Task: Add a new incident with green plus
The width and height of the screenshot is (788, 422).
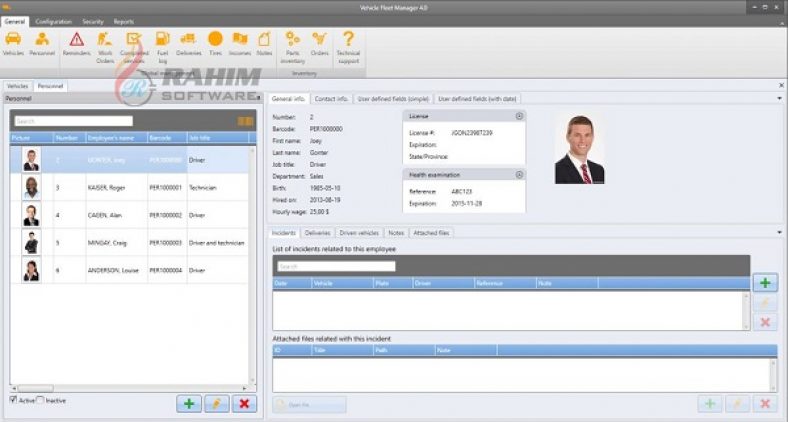Action: coord(764,284)
